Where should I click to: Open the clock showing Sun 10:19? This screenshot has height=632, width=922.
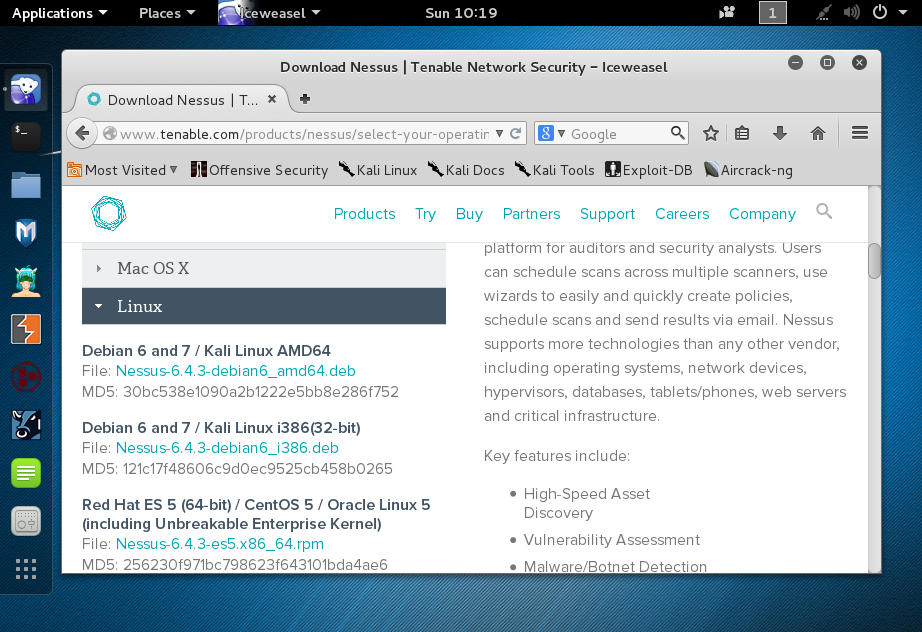461,13
